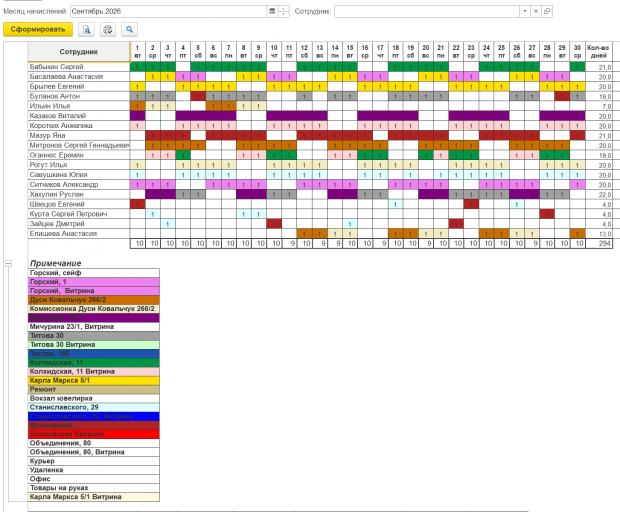Select employee row Мазур Яна
620x512 pixels.
pyautogui.click(x=79, y=136)
